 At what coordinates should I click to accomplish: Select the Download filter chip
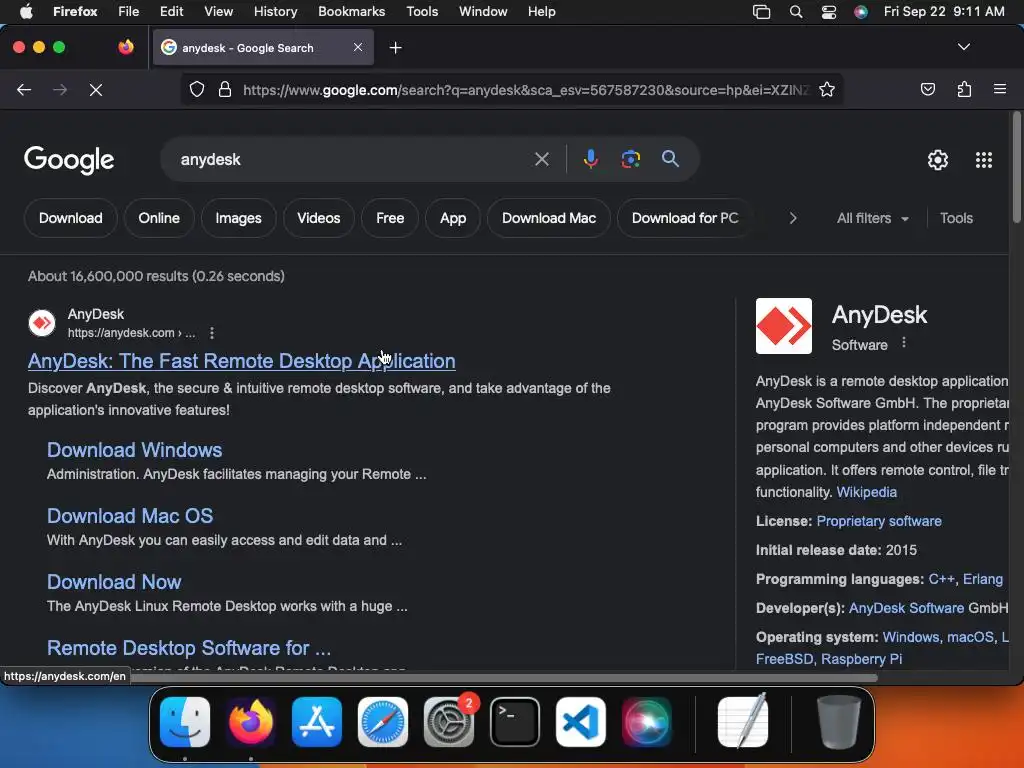71,218
